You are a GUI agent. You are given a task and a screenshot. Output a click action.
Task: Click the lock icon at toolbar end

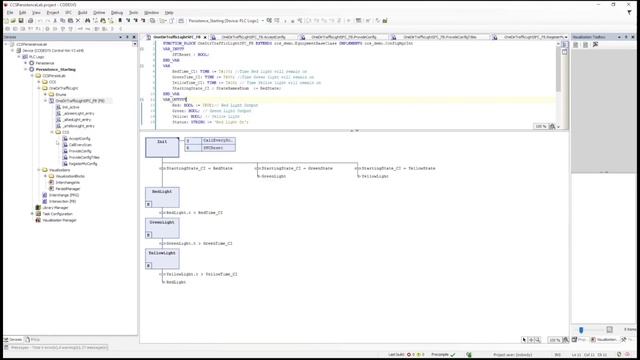[x=385, y=20]
